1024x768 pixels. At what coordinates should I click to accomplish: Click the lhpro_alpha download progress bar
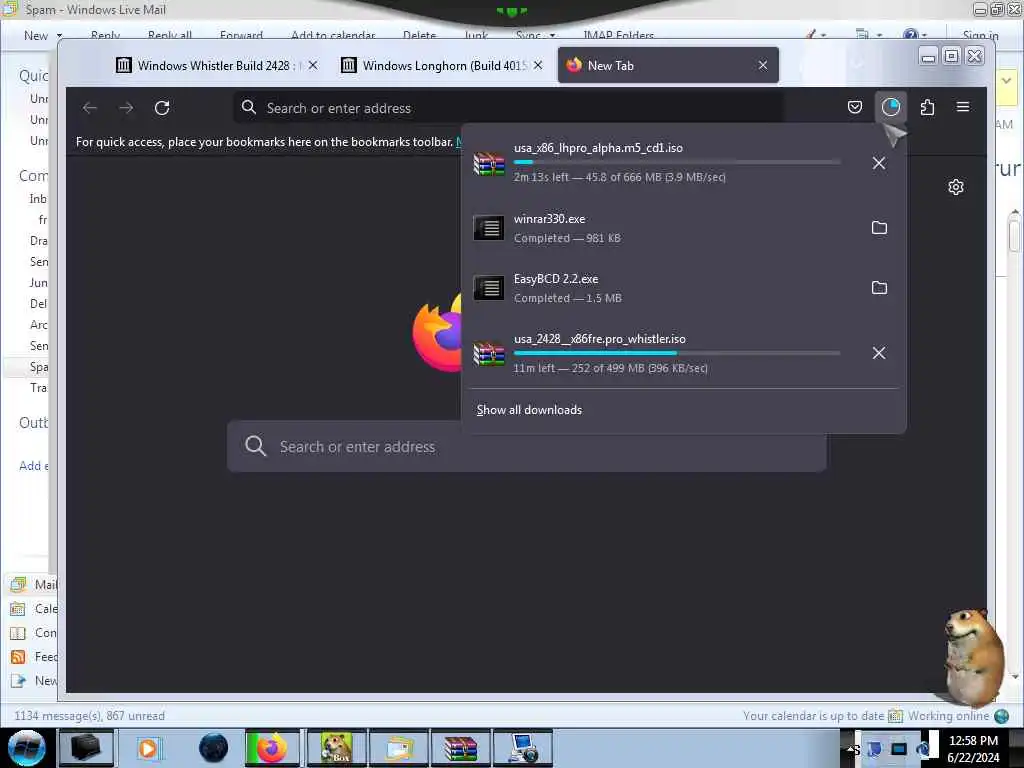[677, 162]
